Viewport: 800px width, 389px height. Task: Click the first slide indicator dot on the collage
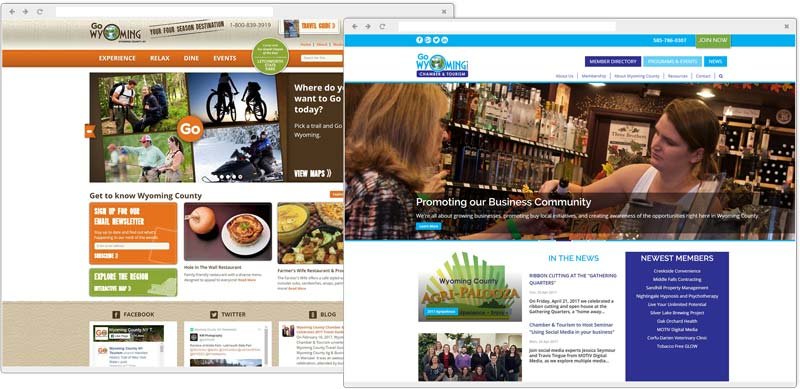point(222,177)
